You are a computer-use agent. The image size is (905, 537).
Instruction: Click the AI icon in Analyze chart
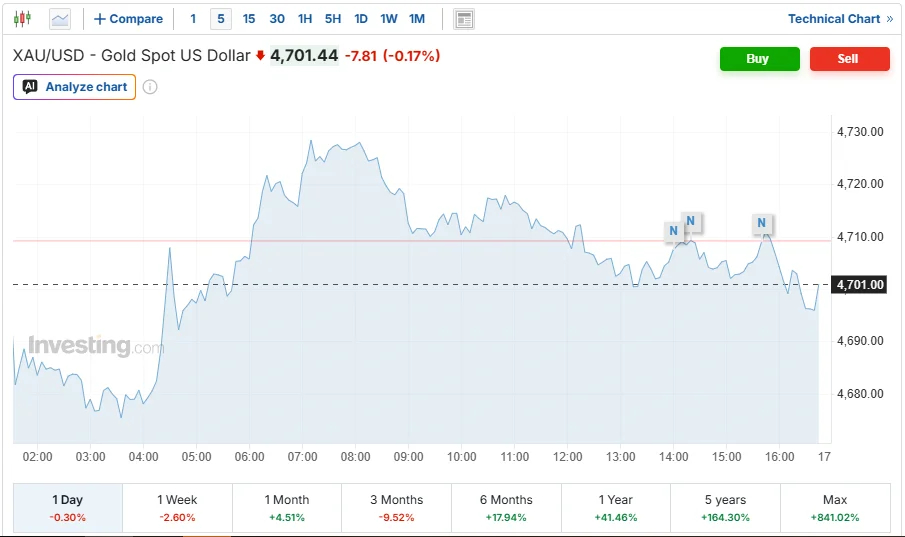click(30, 87)
